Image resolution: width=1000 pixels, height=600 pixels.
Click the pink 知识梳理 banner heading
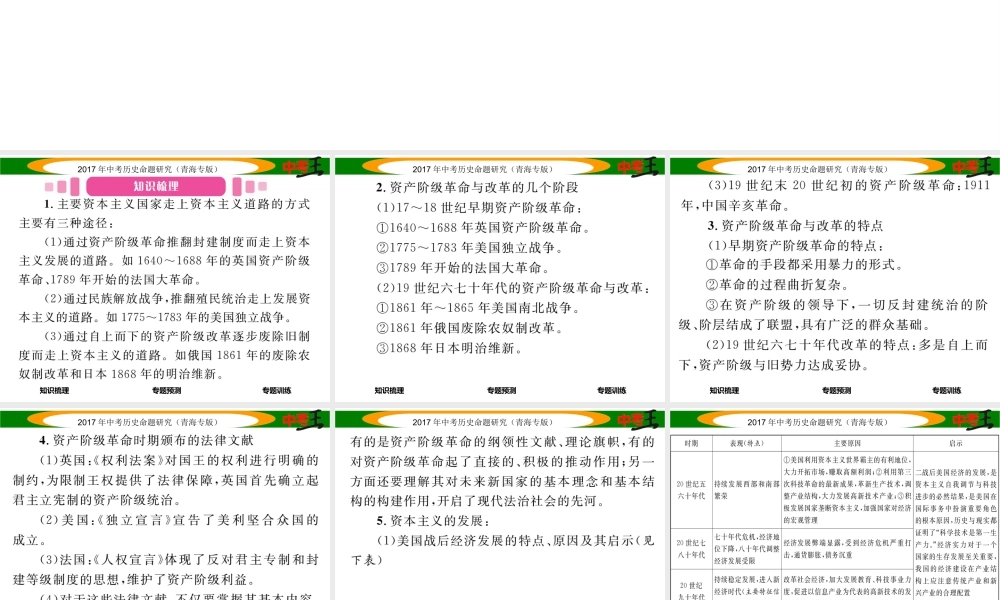click(156, 186)
